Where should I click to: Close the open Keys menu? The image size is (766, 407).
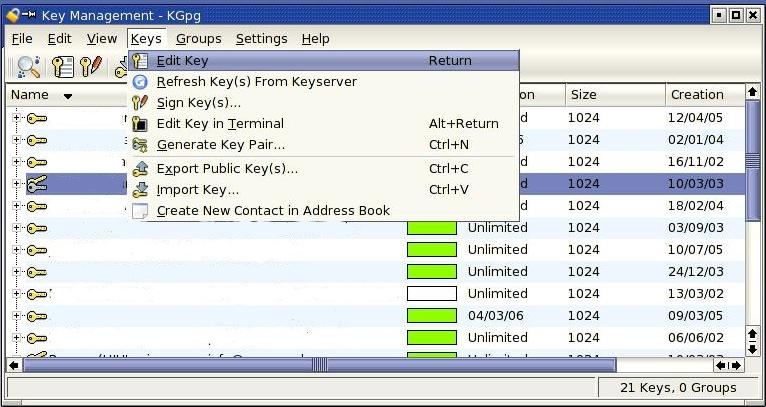[x=146, y=39]
